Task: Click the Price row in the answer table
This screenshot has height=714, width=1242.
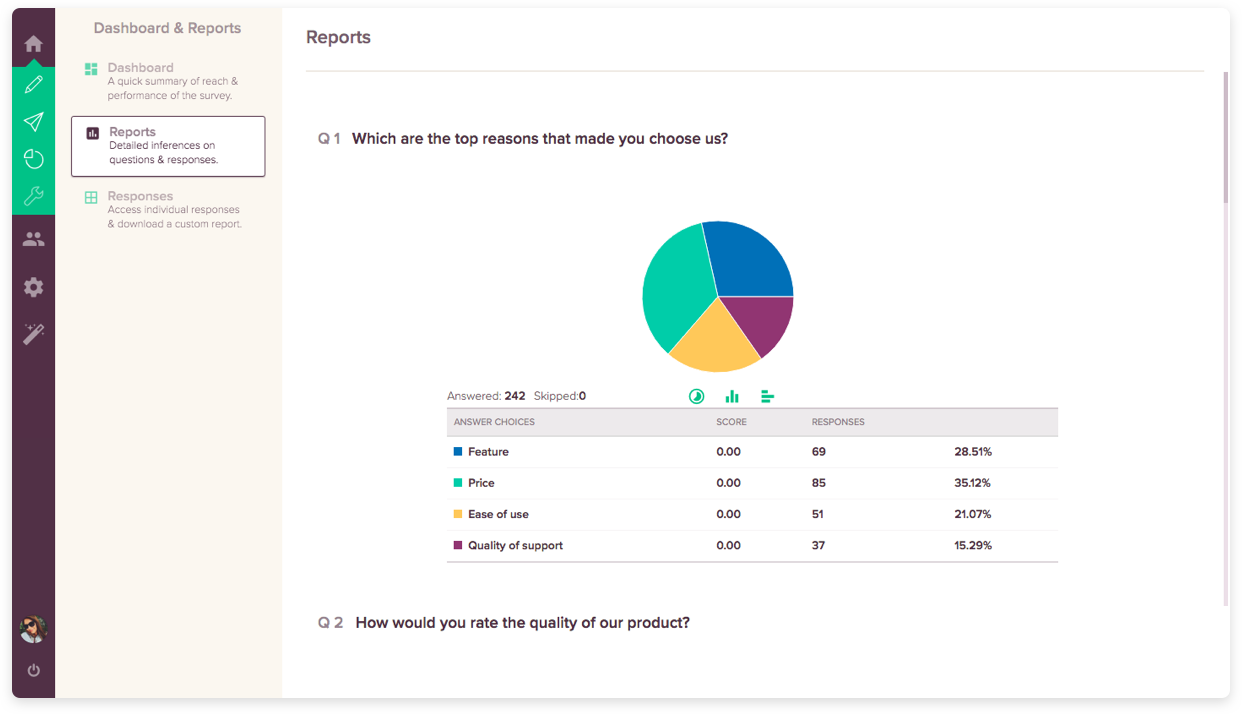Action: pyautogui.click(x=480, y=482)
